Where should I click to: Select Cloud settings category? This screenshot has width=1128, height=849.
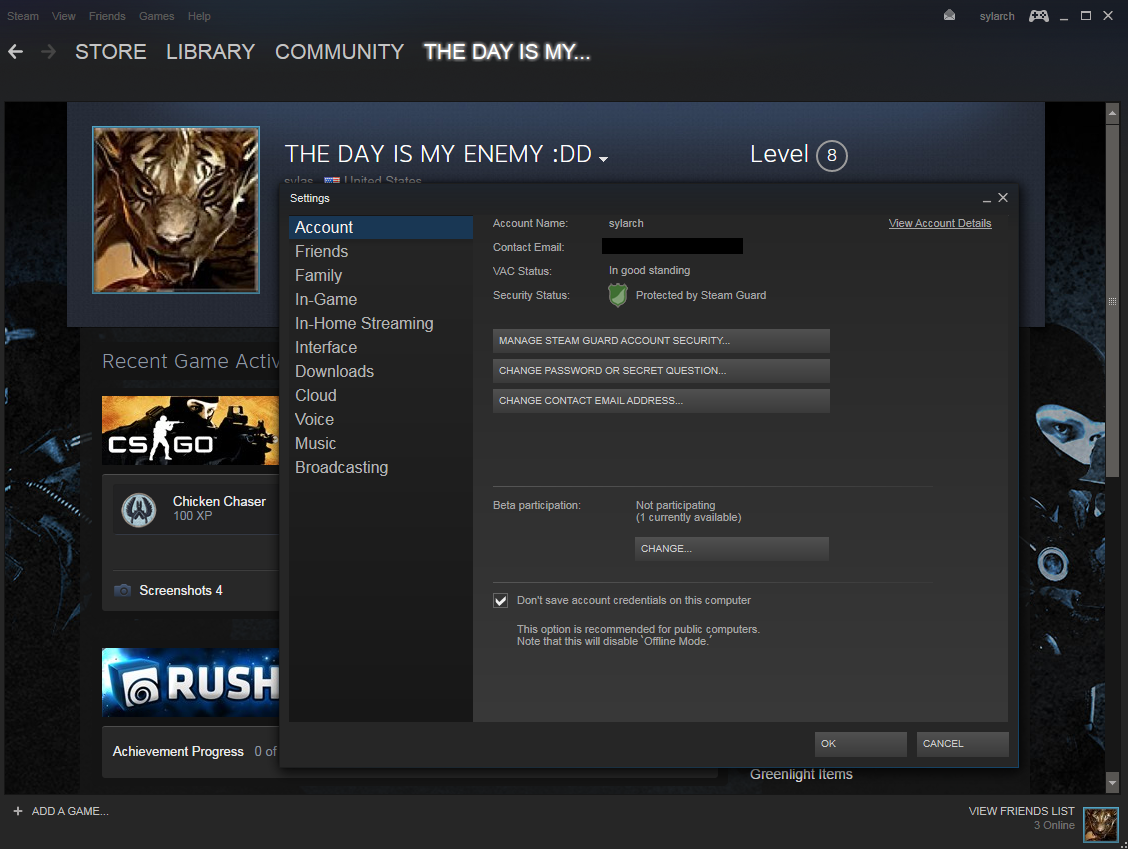pyautogui.click(x=381, y=396)
